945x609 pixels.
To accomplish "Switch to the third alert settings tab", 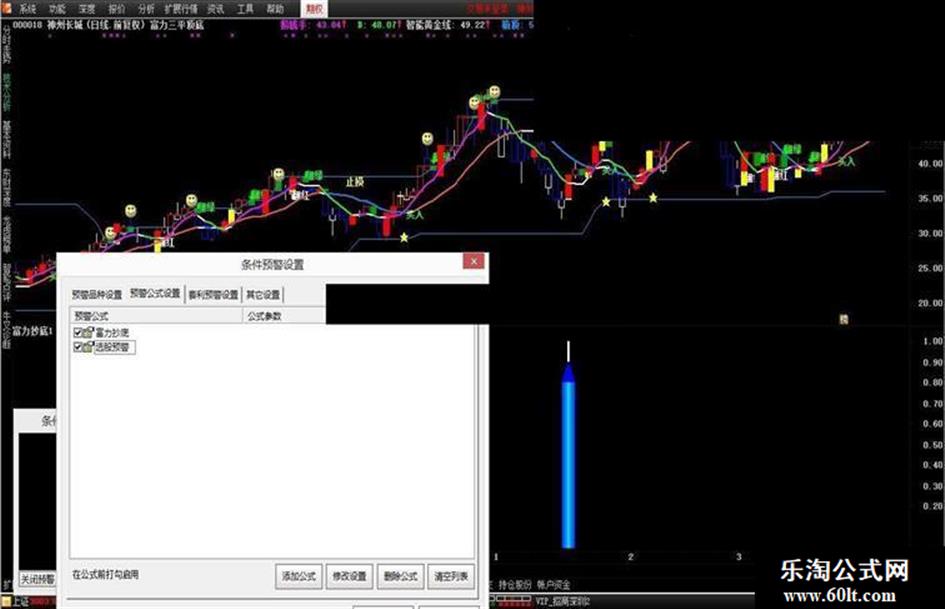I will [213, 294].
